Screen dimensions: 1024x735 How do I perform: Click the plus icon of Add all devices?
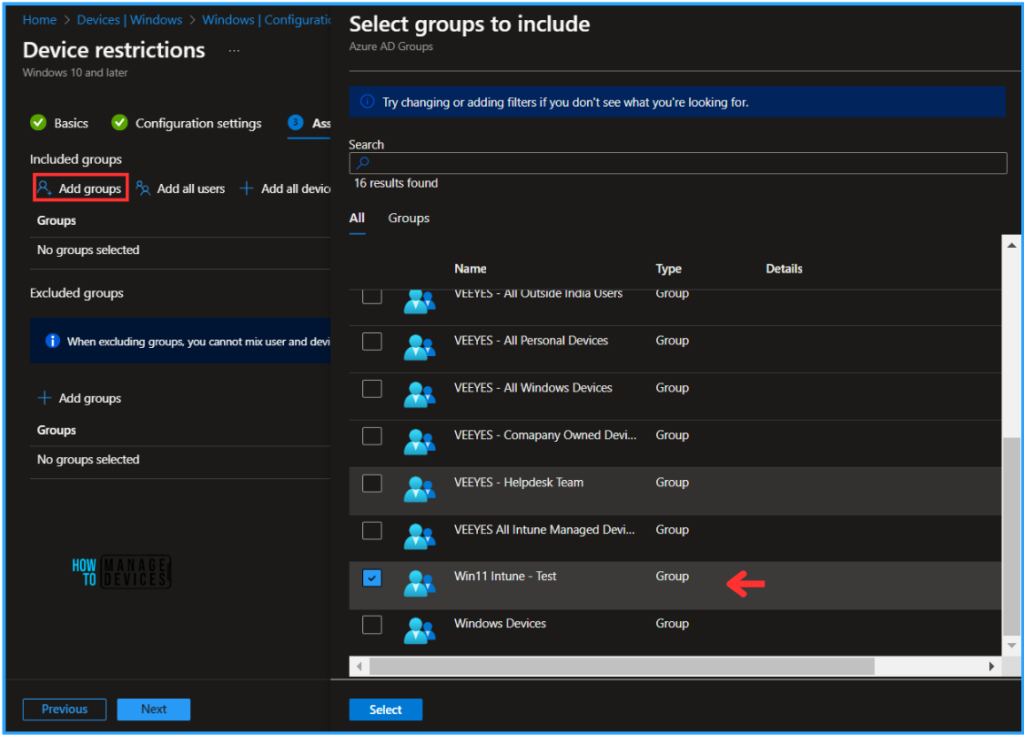[246, 189]
